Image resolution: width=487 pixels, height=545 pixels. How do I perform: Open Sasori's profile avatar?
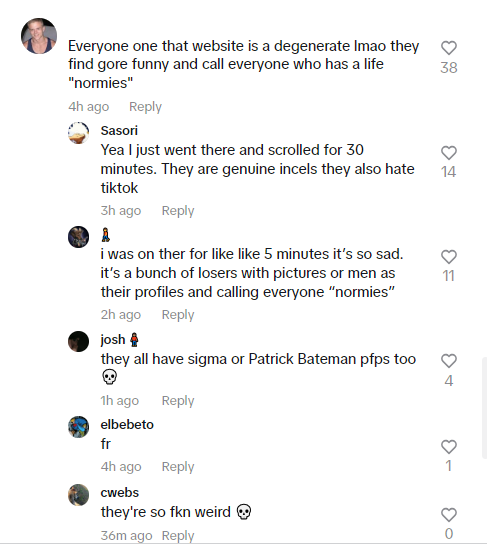click(79, 133)
